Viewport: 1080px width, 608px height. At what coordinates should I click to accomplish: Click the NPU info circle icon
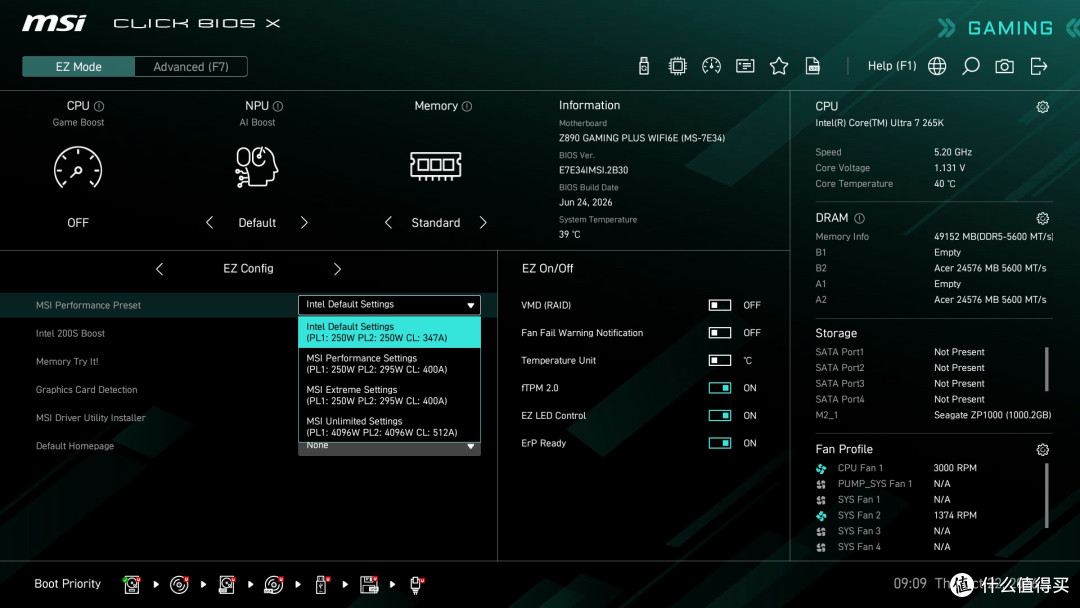click(278, 106)
